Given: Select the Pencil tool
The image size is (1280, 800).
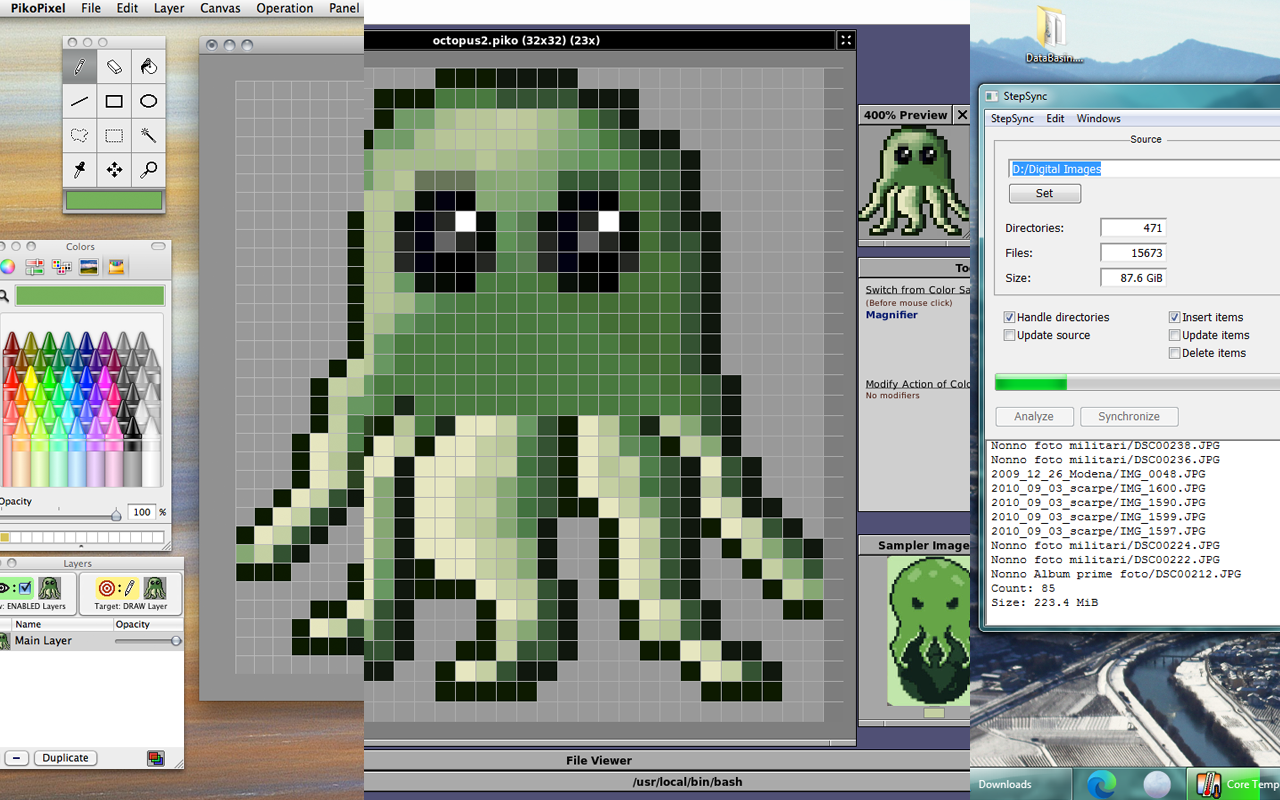Looking at the screenshot, I should click(x=80, y=67).
